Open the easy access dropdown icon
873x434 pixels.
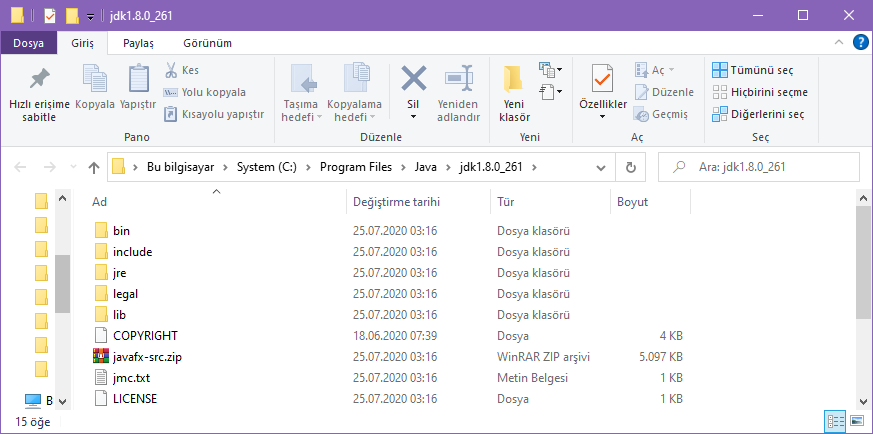pos(551,91)
